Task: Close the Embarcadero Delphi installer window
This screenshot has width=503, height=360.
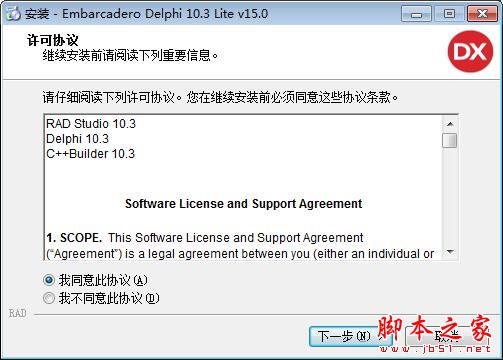Action: pos(482,14)
